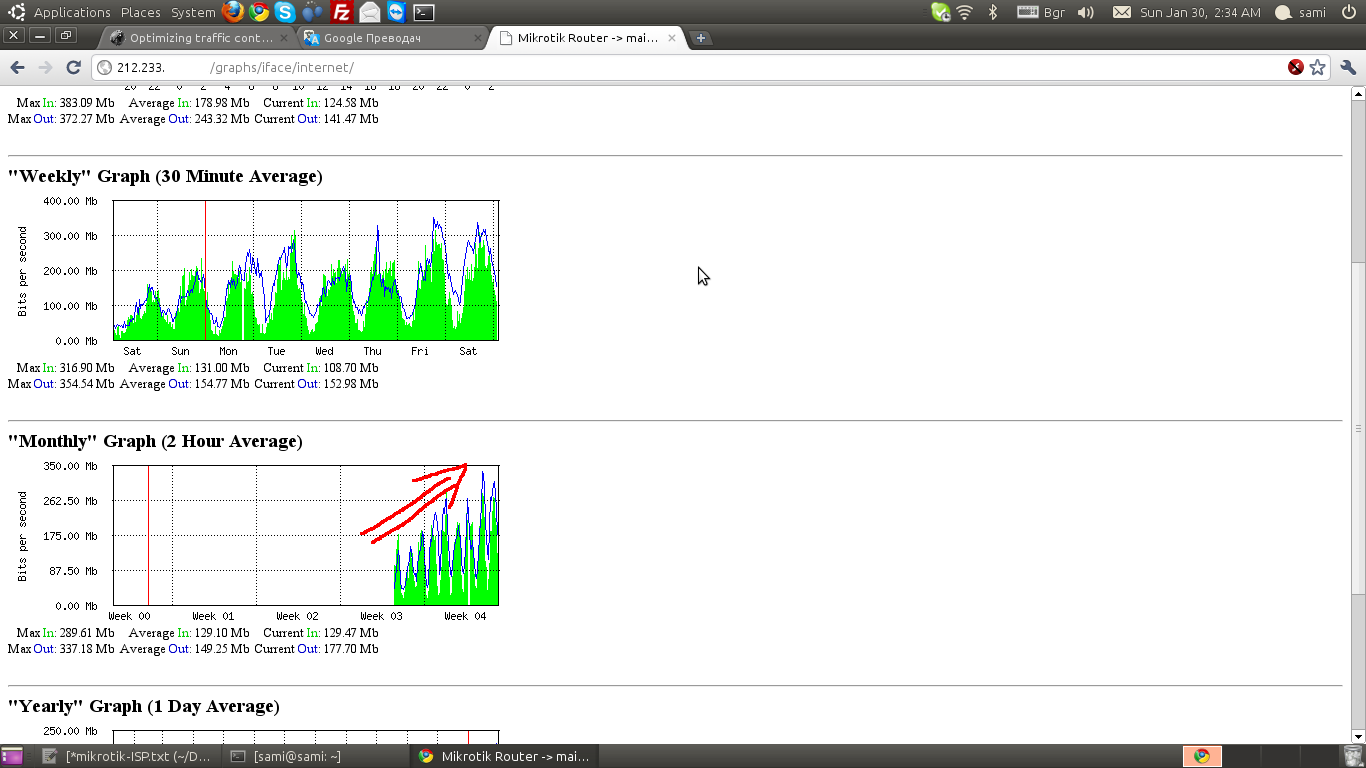Switch keyboard layout via Bgr indicator
The height and width of the screenshot is (768, 1366).
point(1041,12)
